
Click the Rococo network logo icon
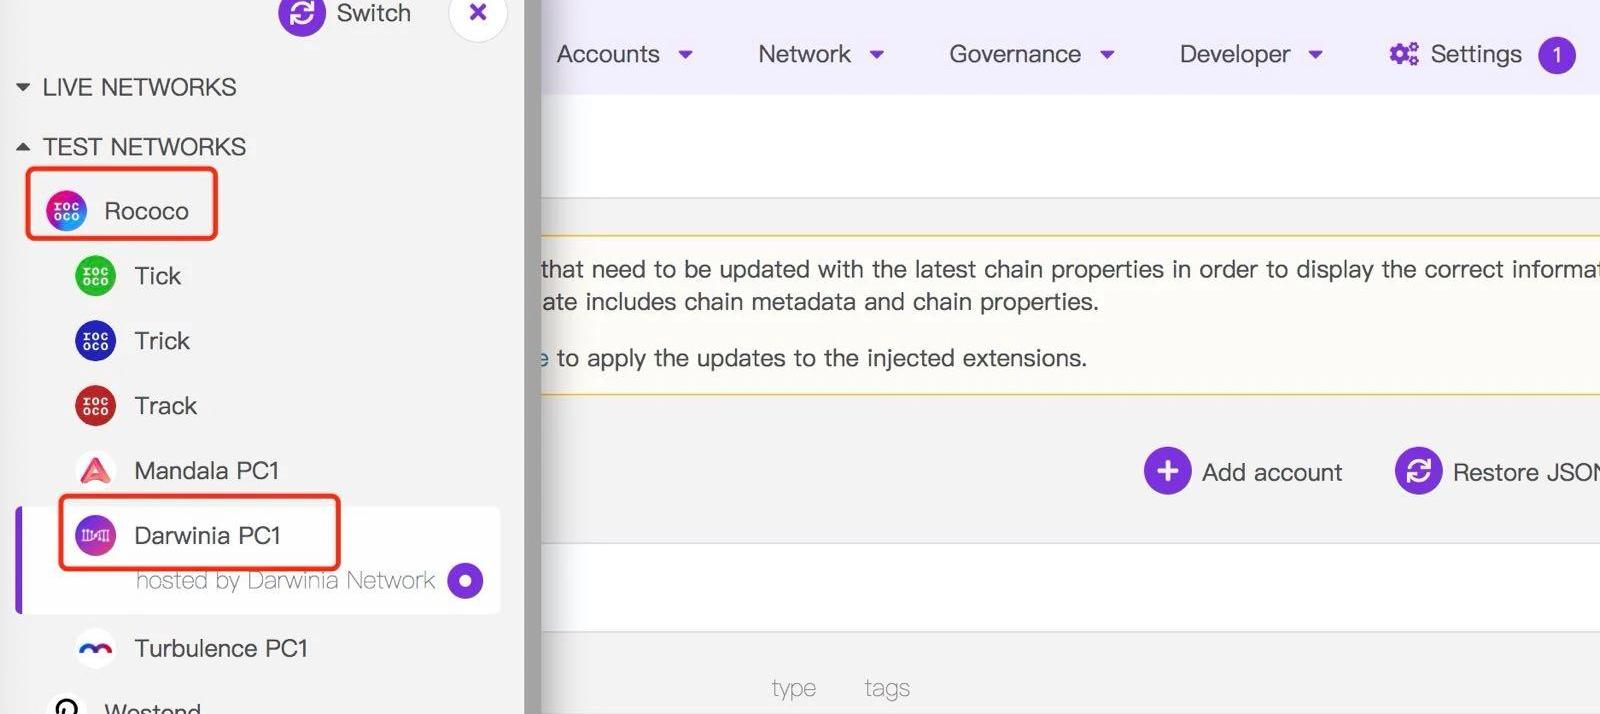click(67, 211)
